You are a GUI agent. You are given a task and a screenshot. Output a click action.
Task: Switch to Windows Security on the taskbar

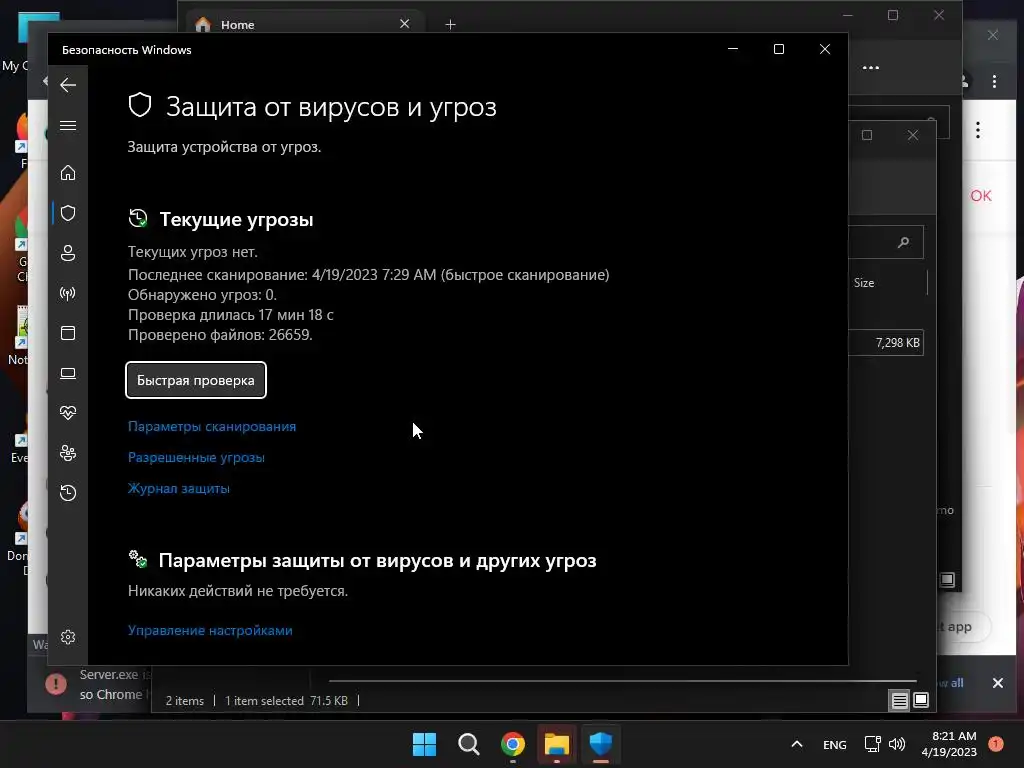coord(600,744)
